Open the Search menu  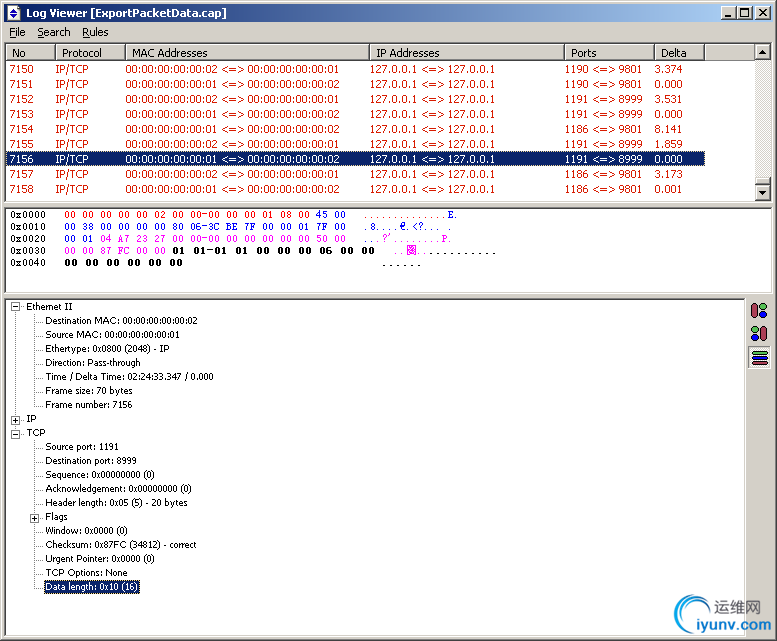click(54, 32)
